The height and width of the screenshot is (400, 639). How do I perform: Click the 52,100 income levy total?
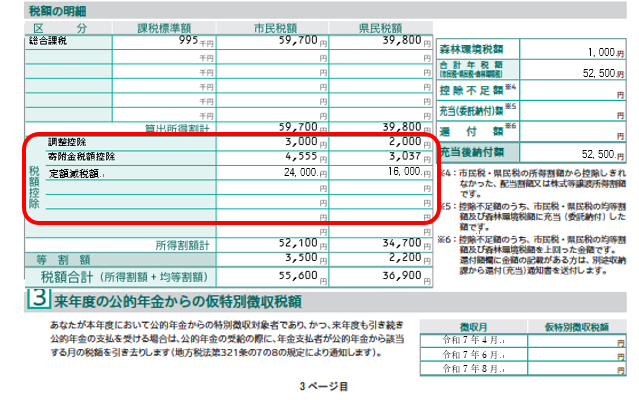point(298,243)
